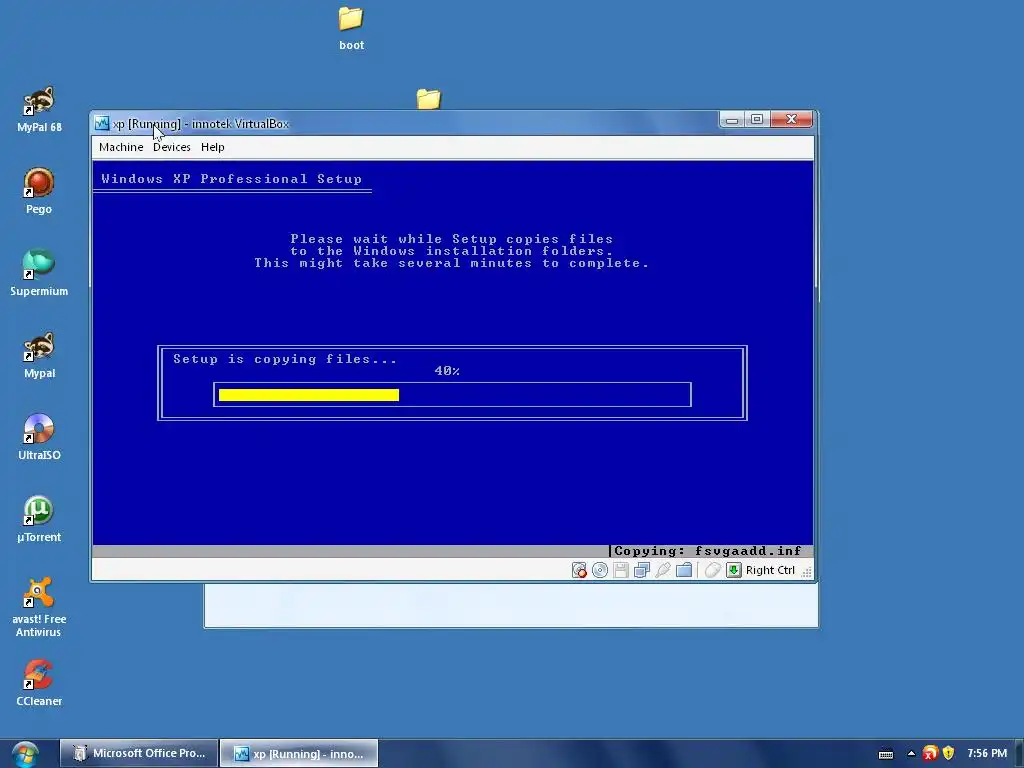Click the red X network tray icon

(930, 754)
